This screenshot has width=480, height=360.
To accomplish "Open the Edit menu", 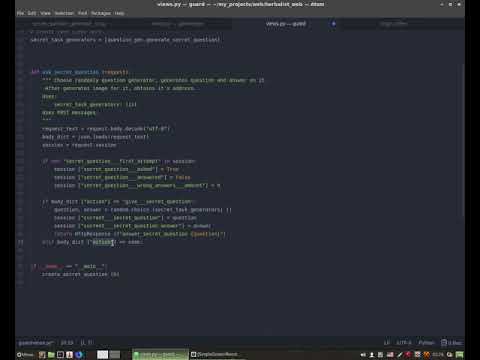I will (x=32, y=13).
